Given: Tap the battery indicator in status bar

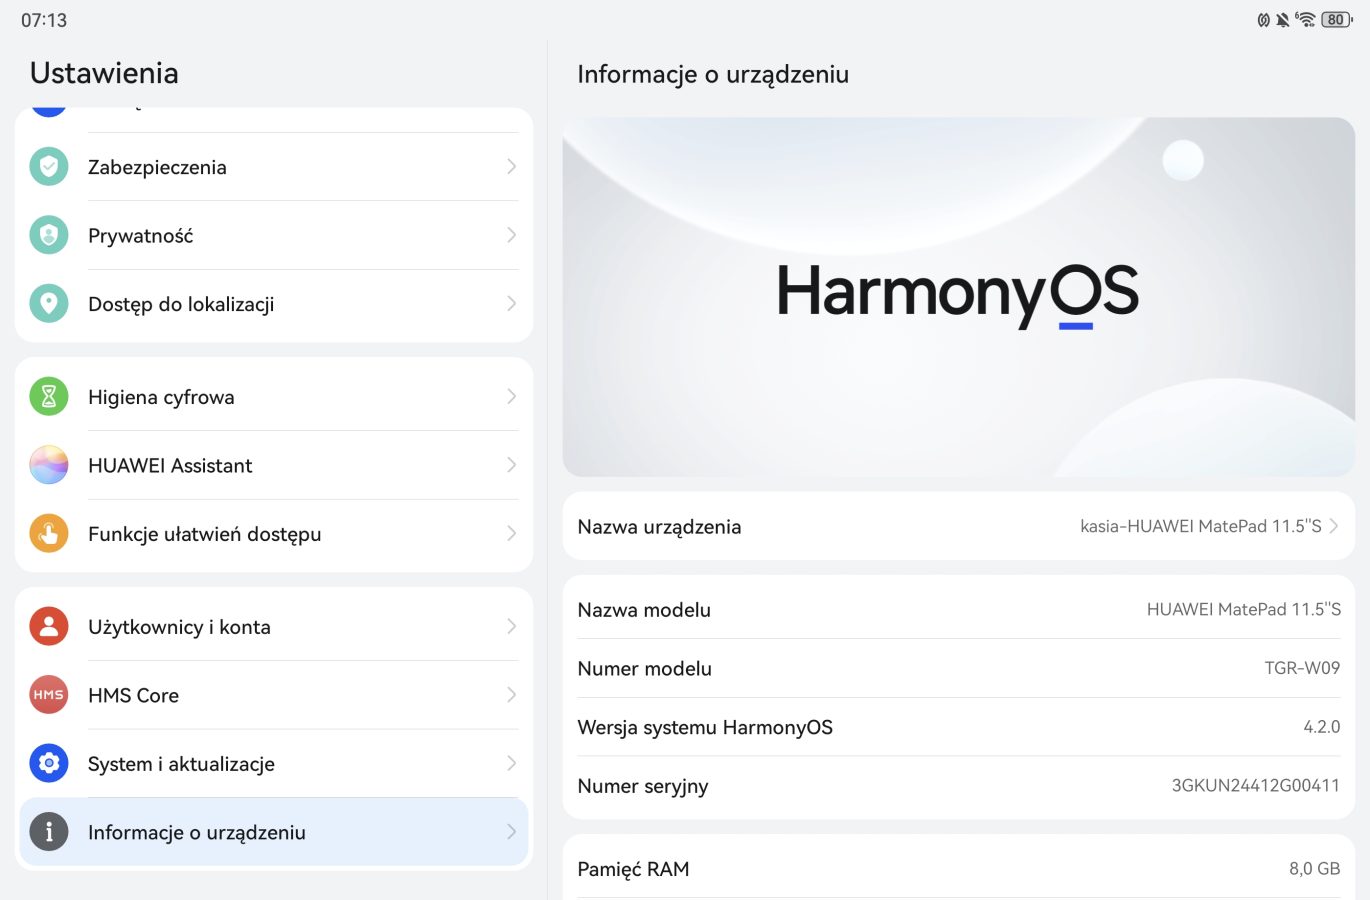Looking at the screenshot, I should point(1337,19).
